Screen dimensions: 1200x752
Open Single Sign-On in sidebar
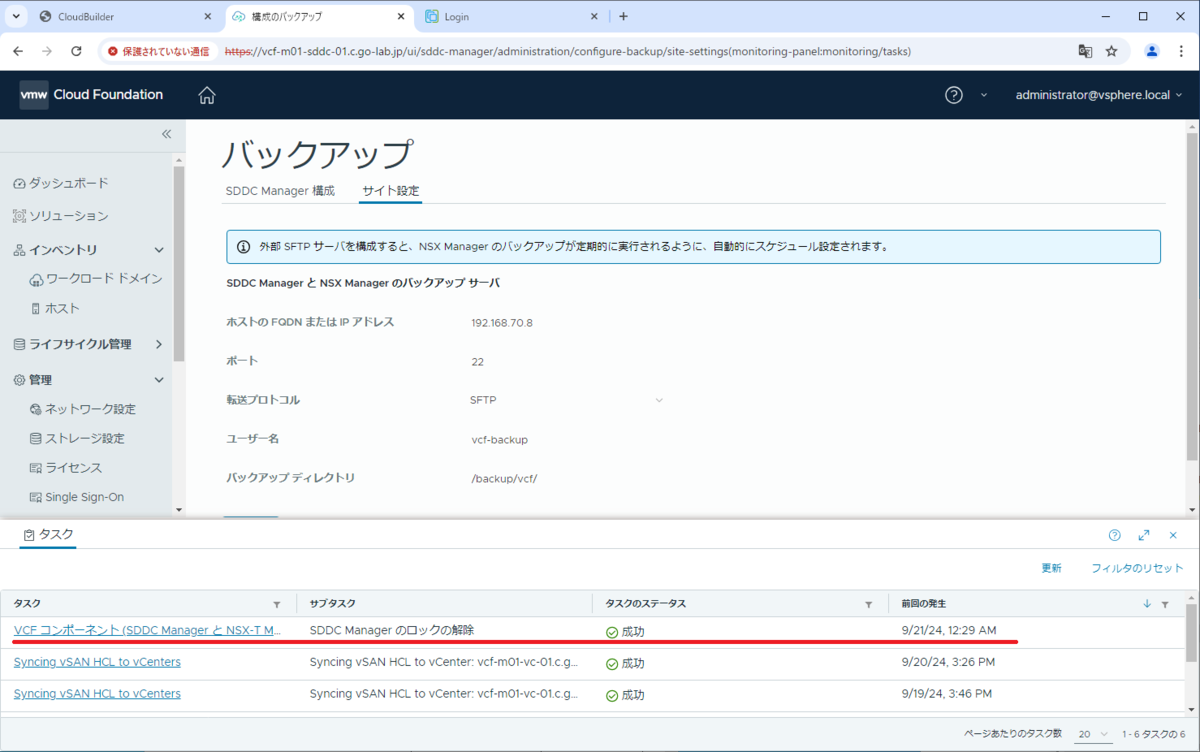[x=77, y=497]
